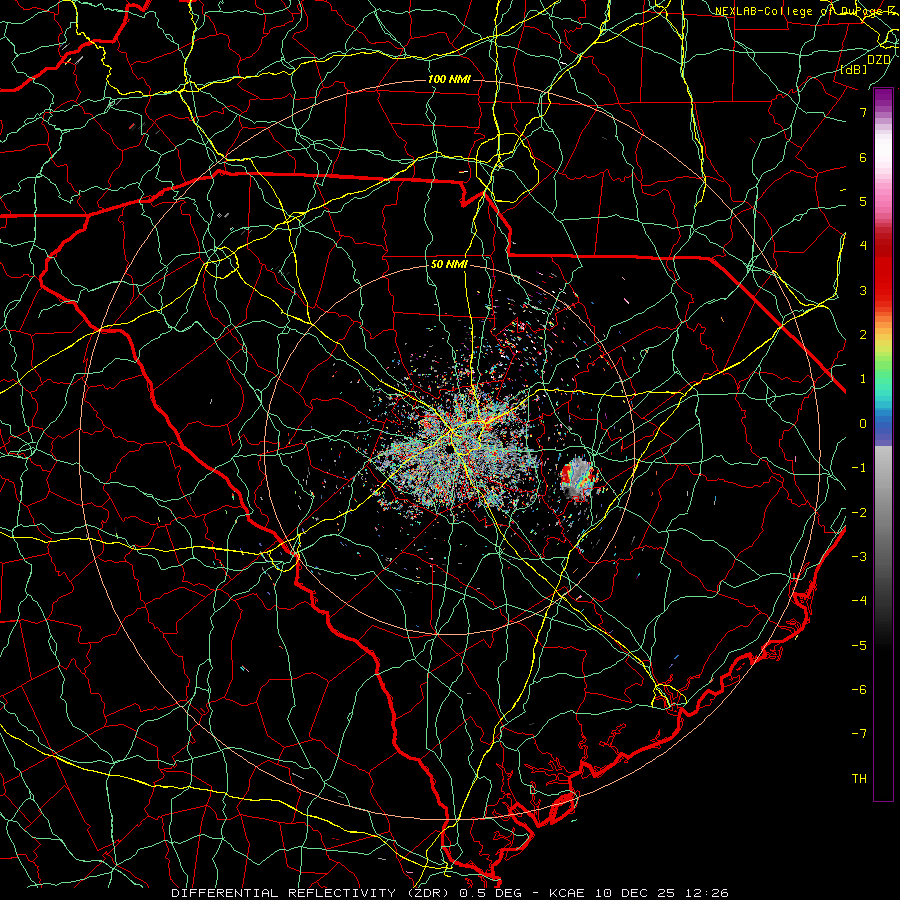Click the legend value "5"
Viewport: 900px width, 900px height.
tap(863, 201)
